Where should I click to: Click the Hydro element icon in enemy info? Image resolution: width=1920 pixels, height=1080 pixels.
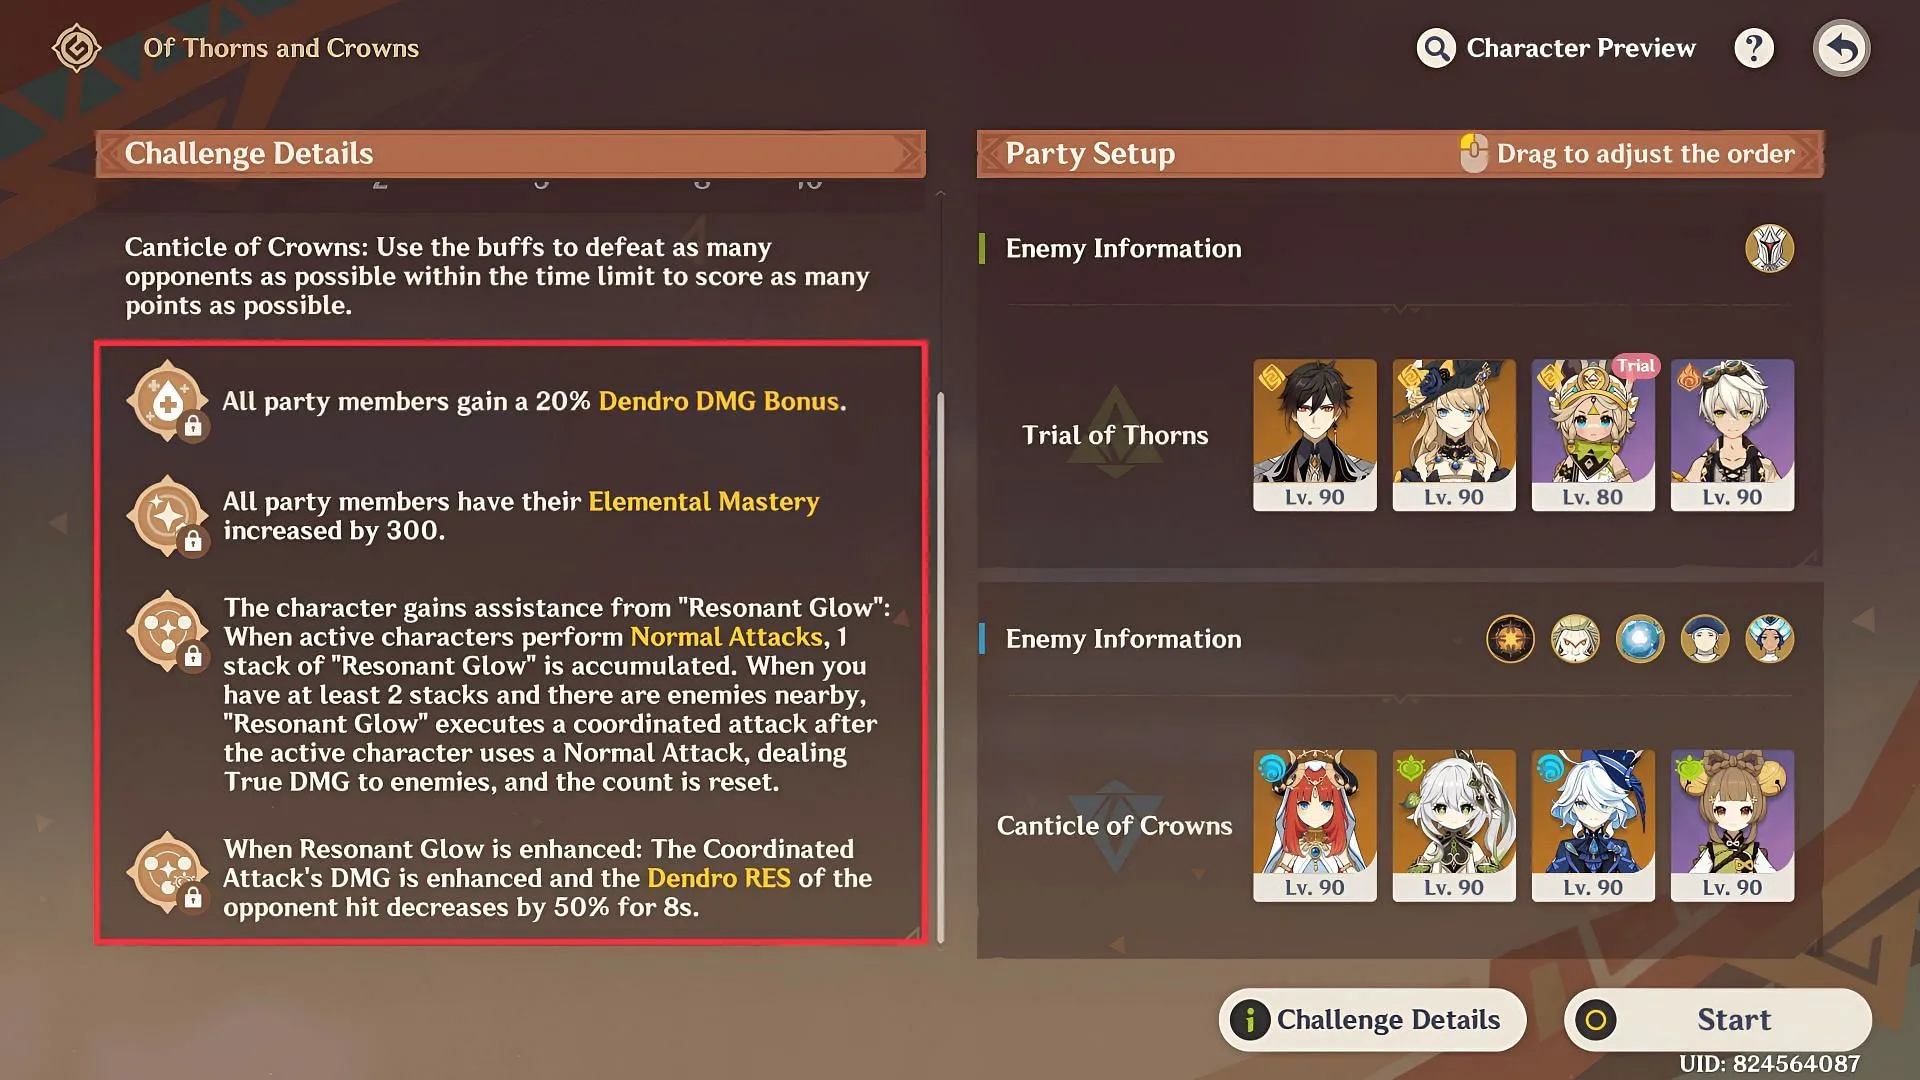[1643, 640]
